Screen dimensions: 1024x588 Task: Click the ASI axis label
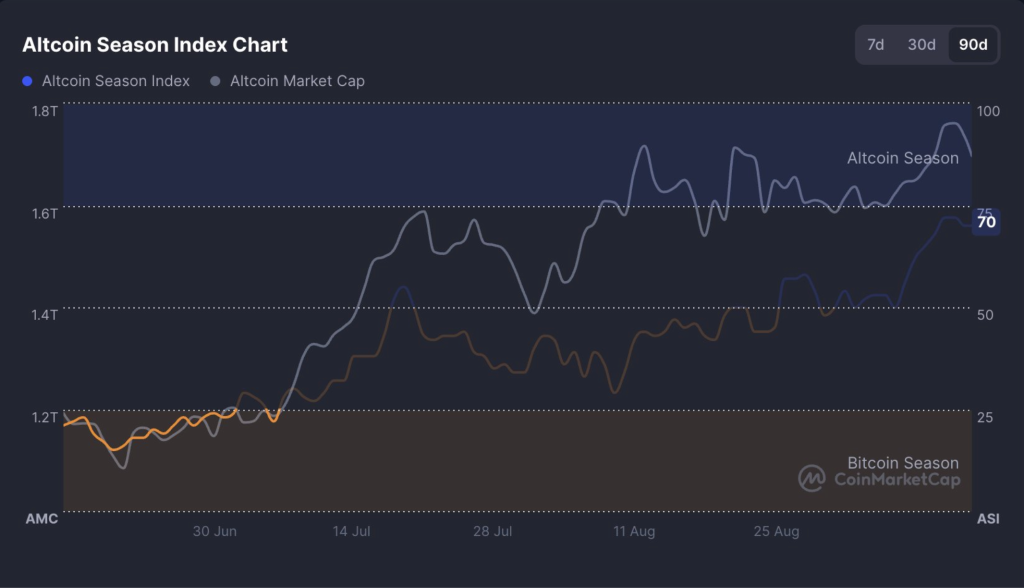pyautogui.click(x=988, y=519)
